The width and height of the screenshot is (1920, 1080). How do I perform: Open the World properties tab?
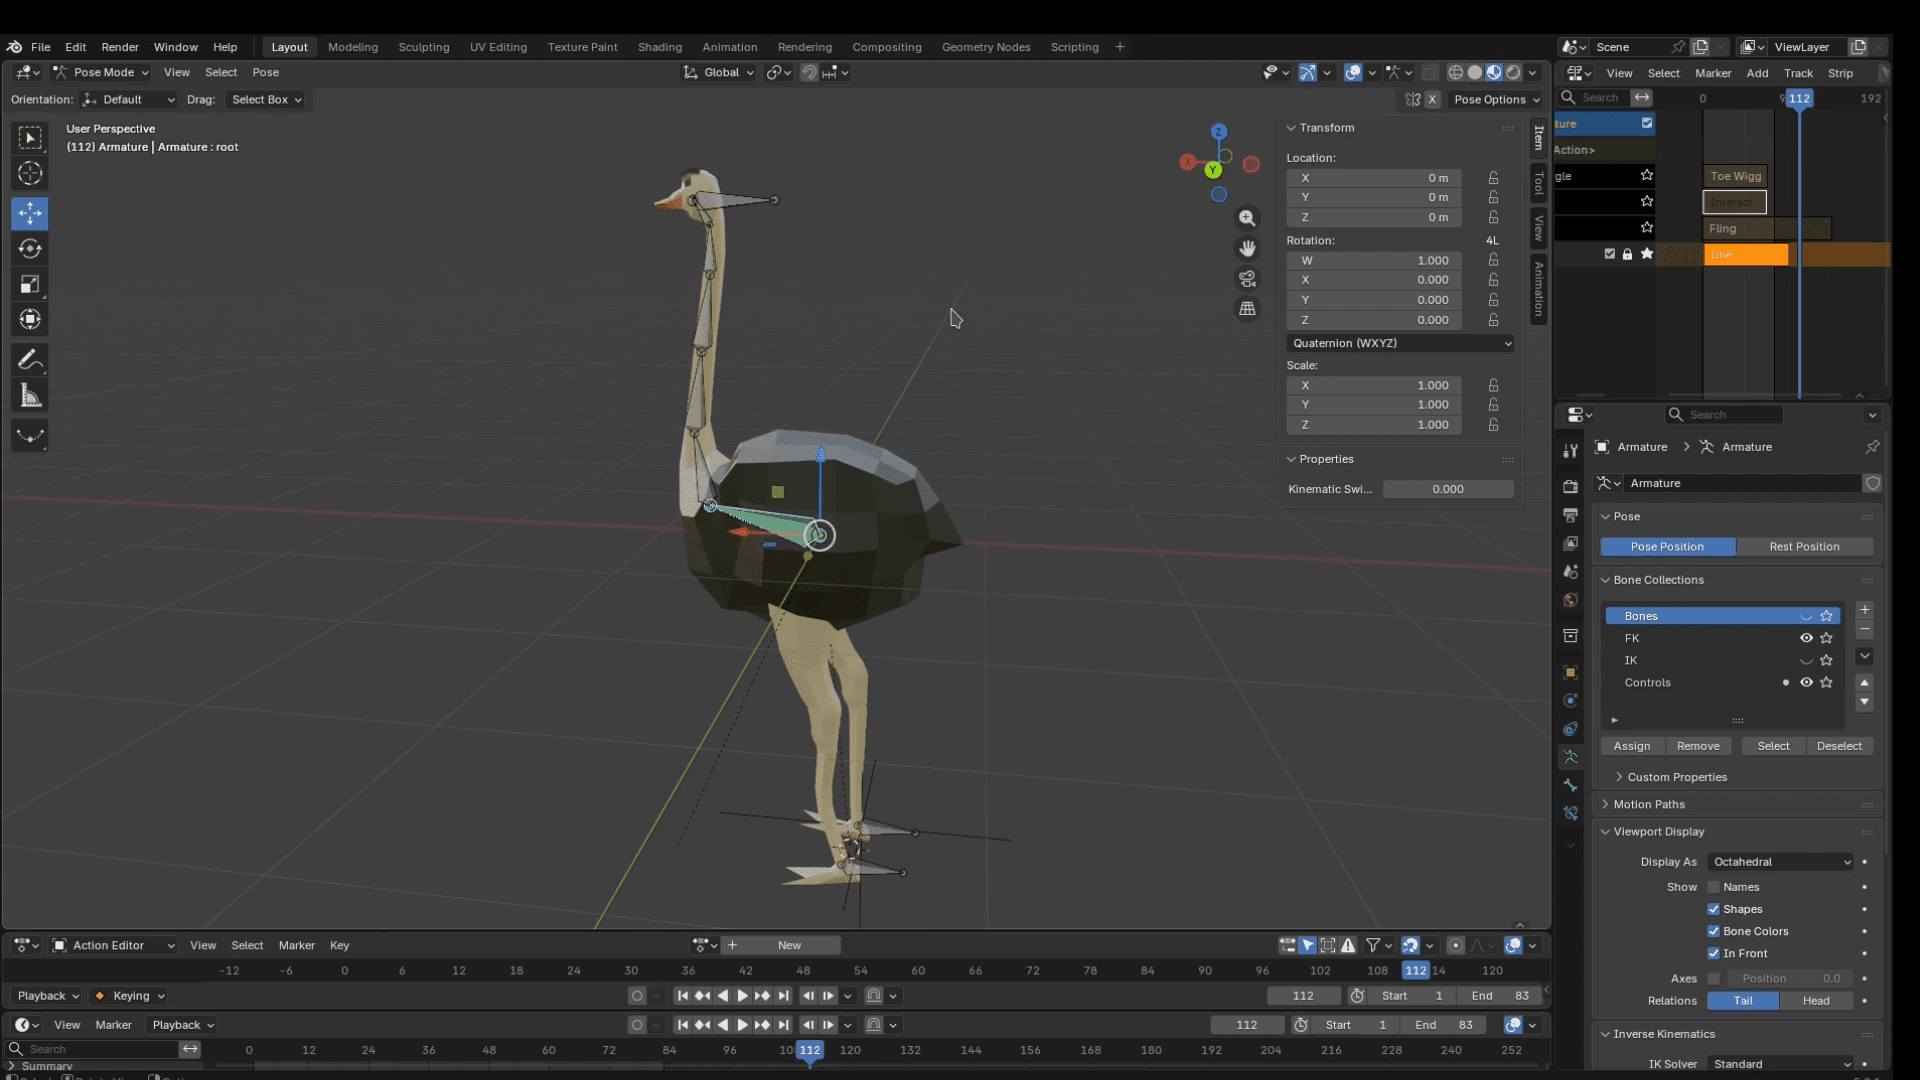[1569, 600]
